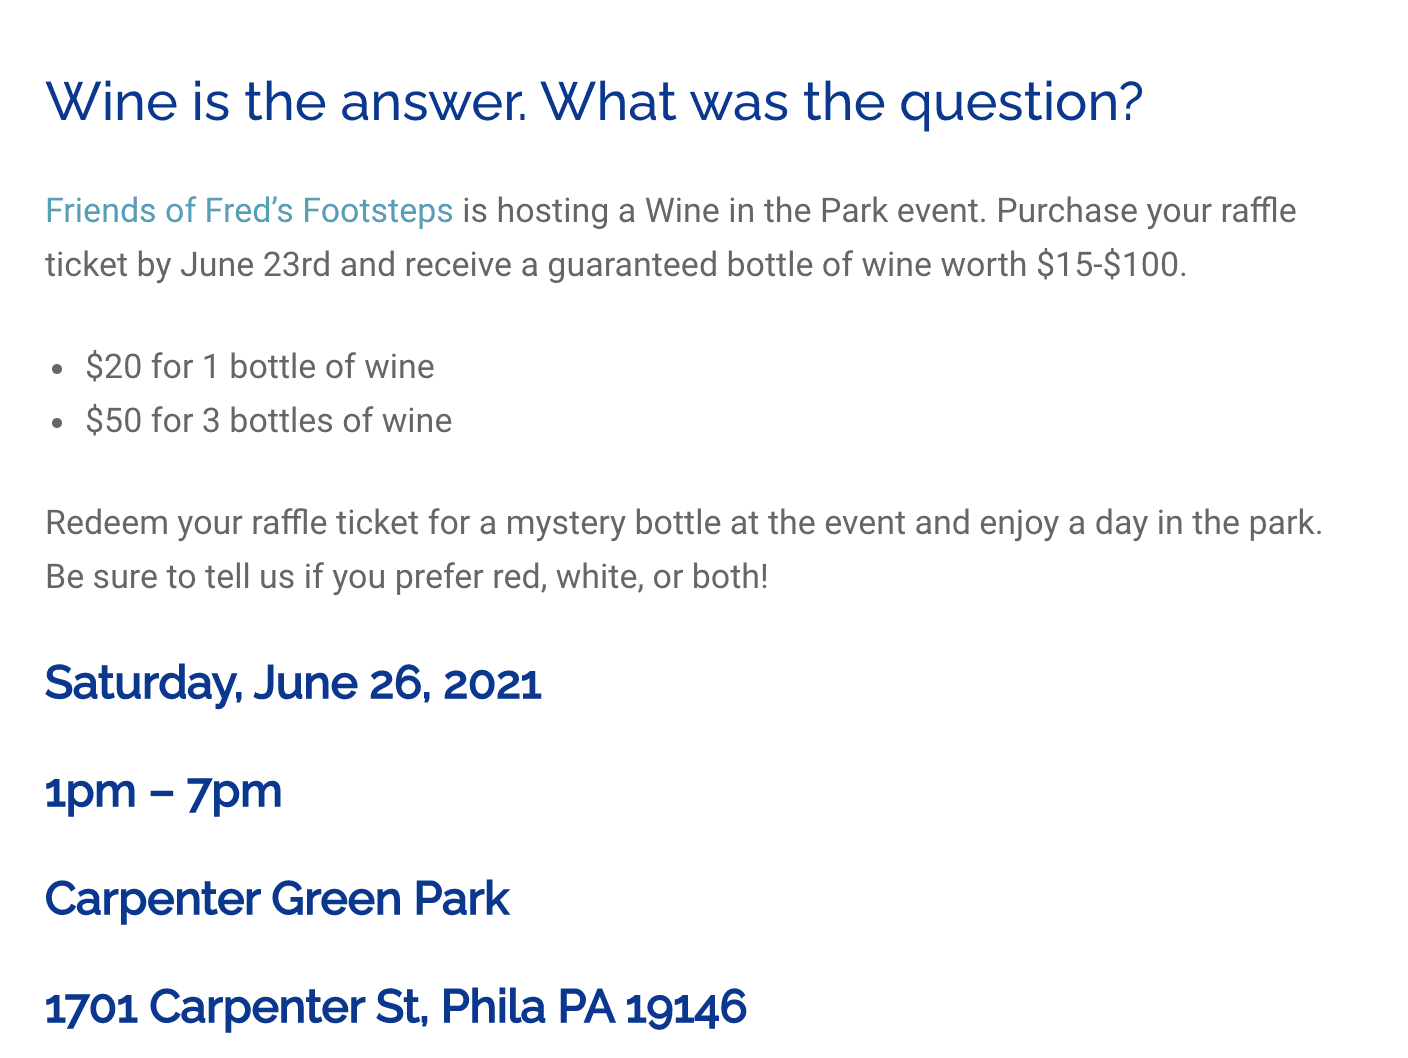Select the "$50 for 3 bottles" list item

(x=268, y=421)
